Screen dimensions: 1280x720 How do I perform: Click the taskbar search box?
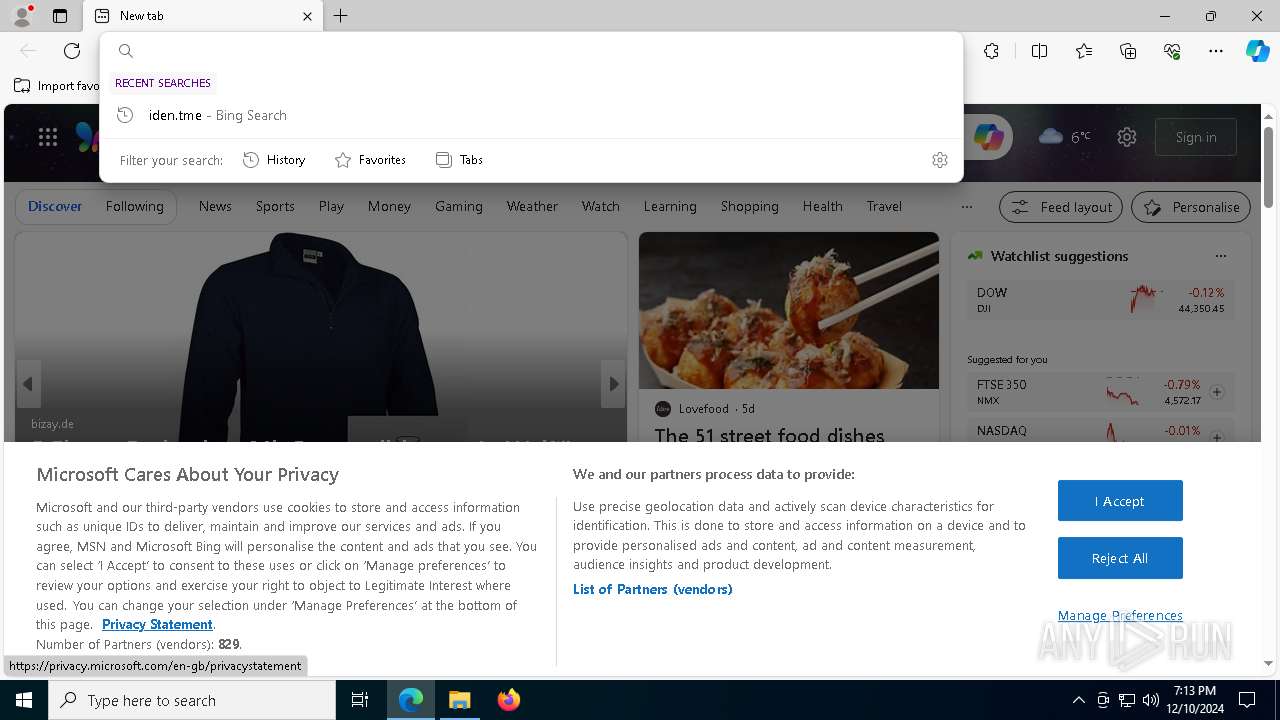(x=192, y=700)
